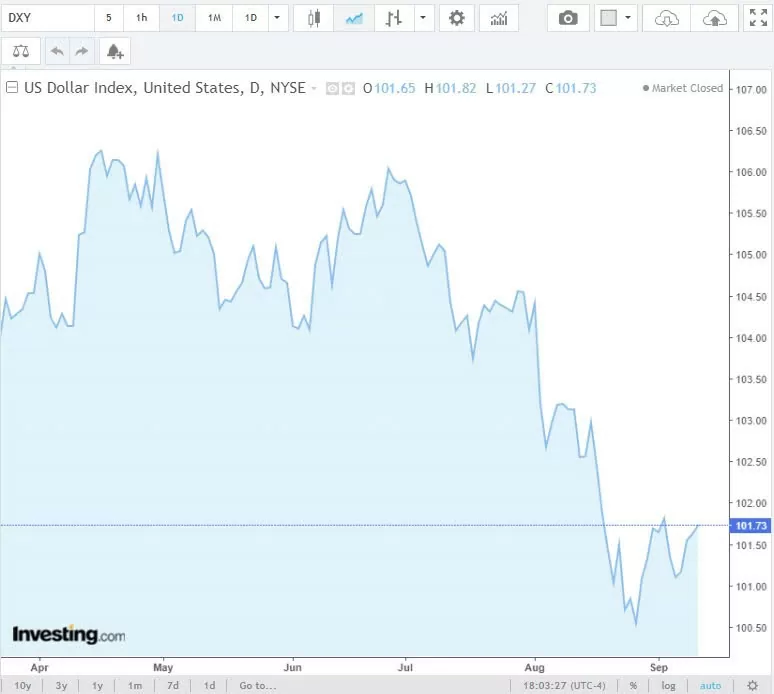Switch to the 1h interval
Screen dimensions: 774x694
pyautogui.click(x=142, y=18)
